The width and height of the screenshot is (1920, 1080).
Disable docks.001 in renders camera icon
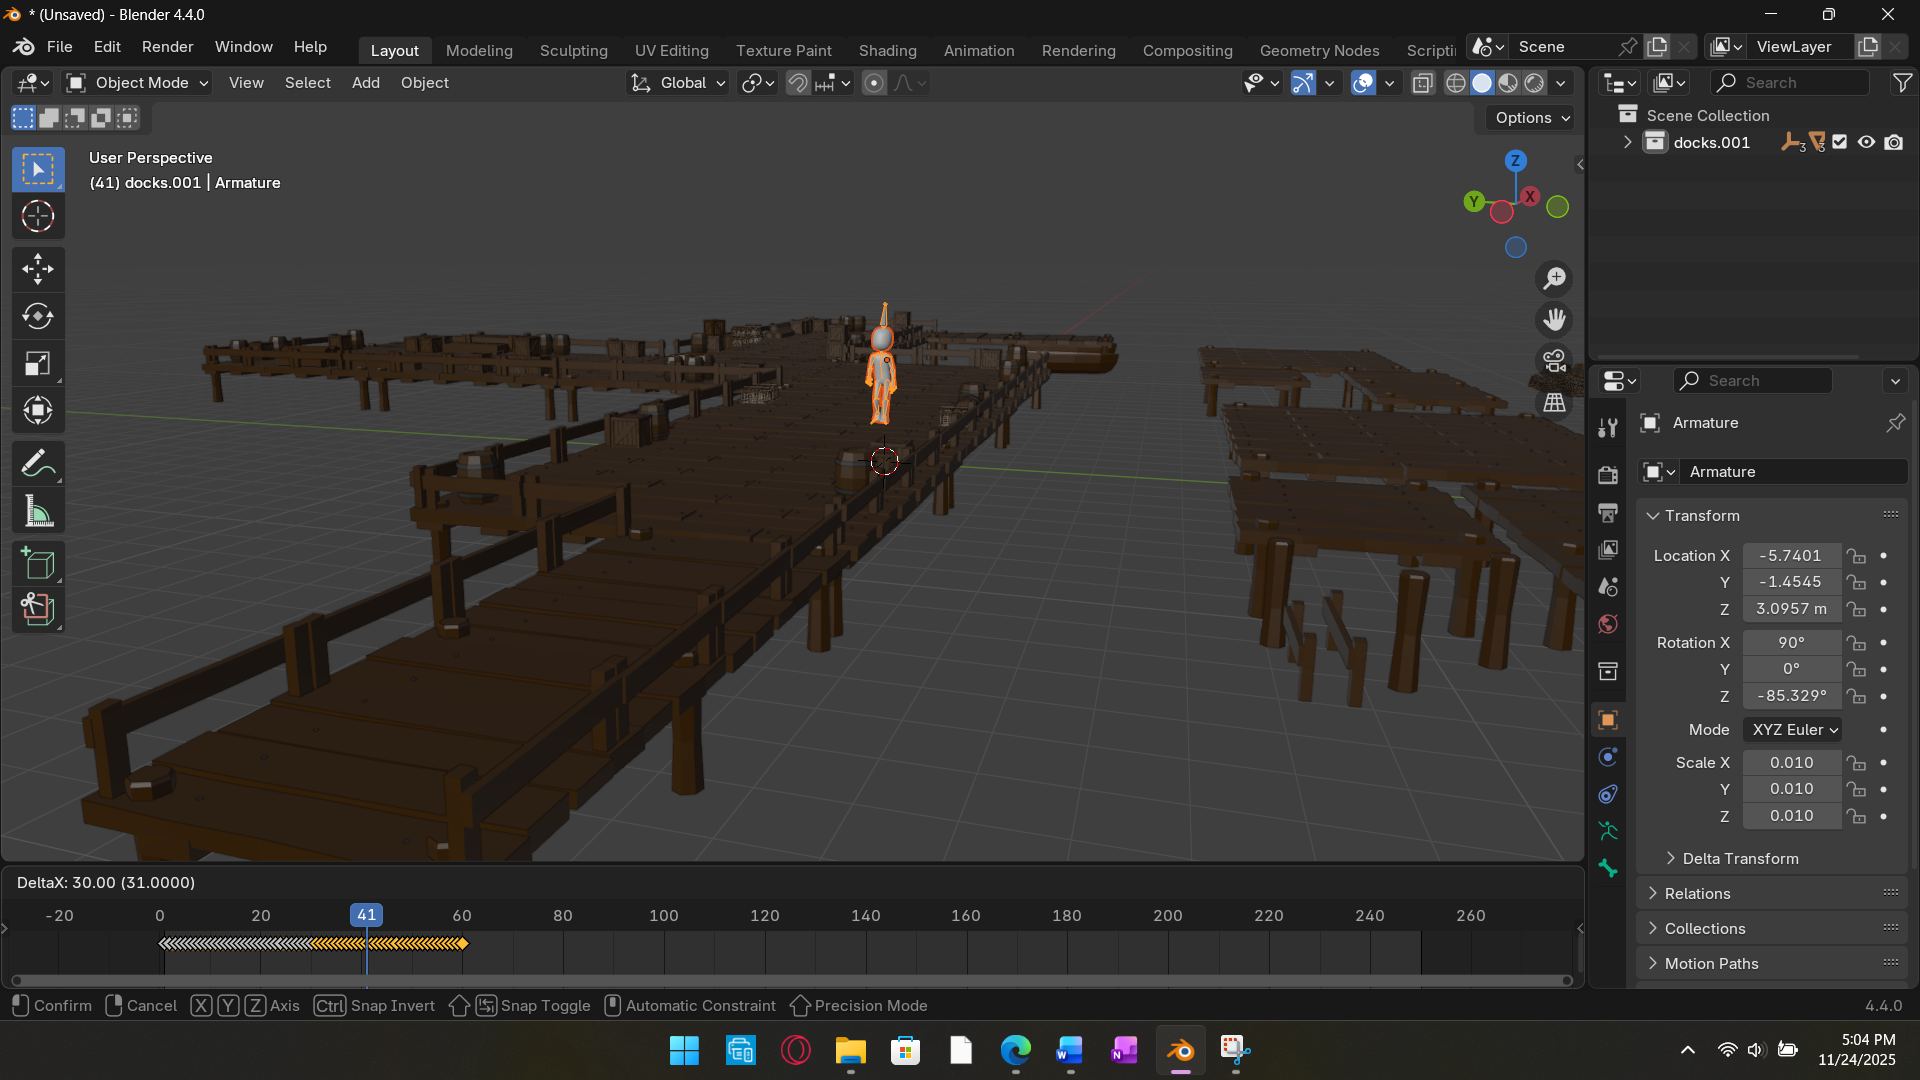click(1893, 142)
